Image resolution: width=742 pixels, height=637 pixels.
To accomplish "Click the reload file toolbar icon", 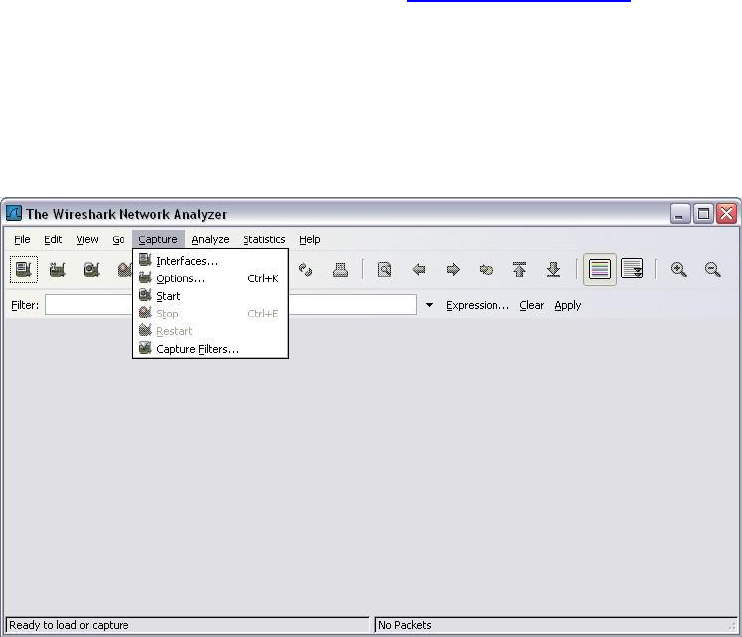I will coord(306,270).
